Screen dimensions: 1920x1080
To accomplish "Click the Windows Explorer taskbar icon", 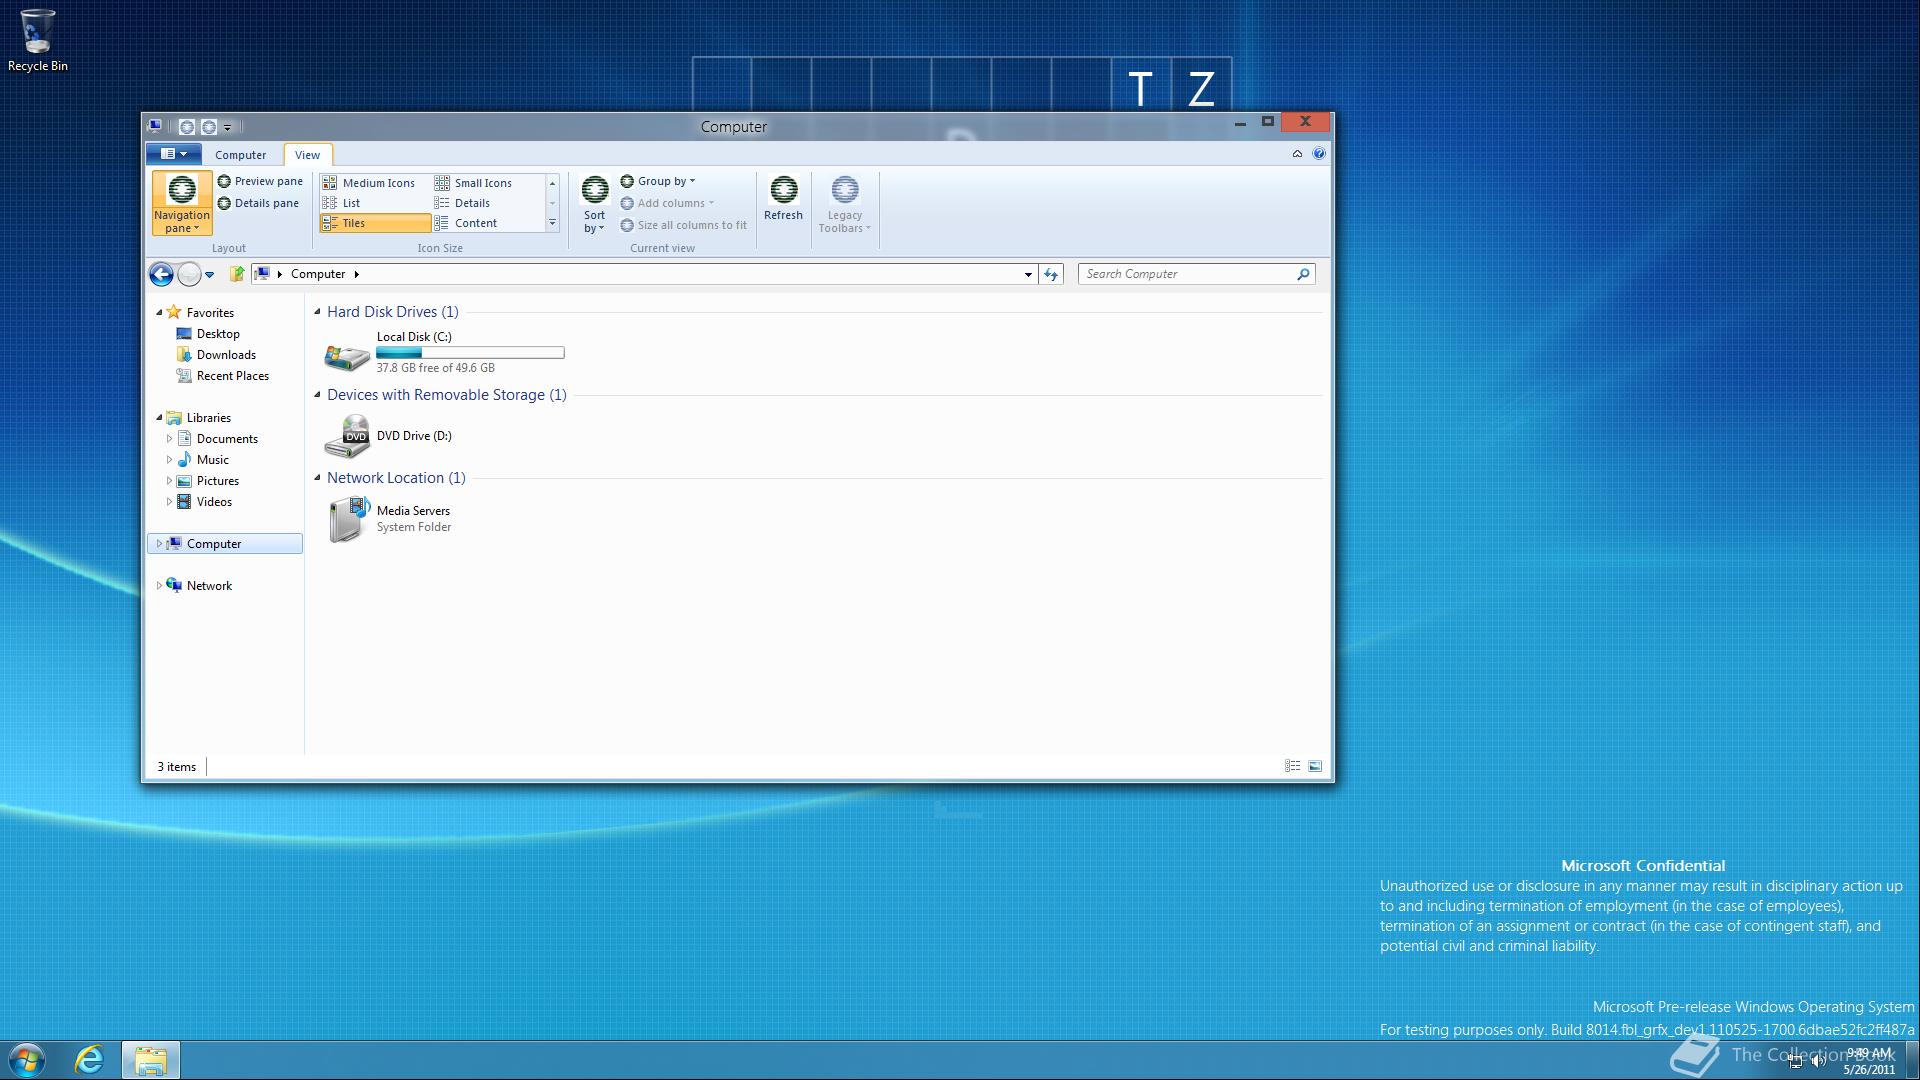I will [x=150, y=1060].
